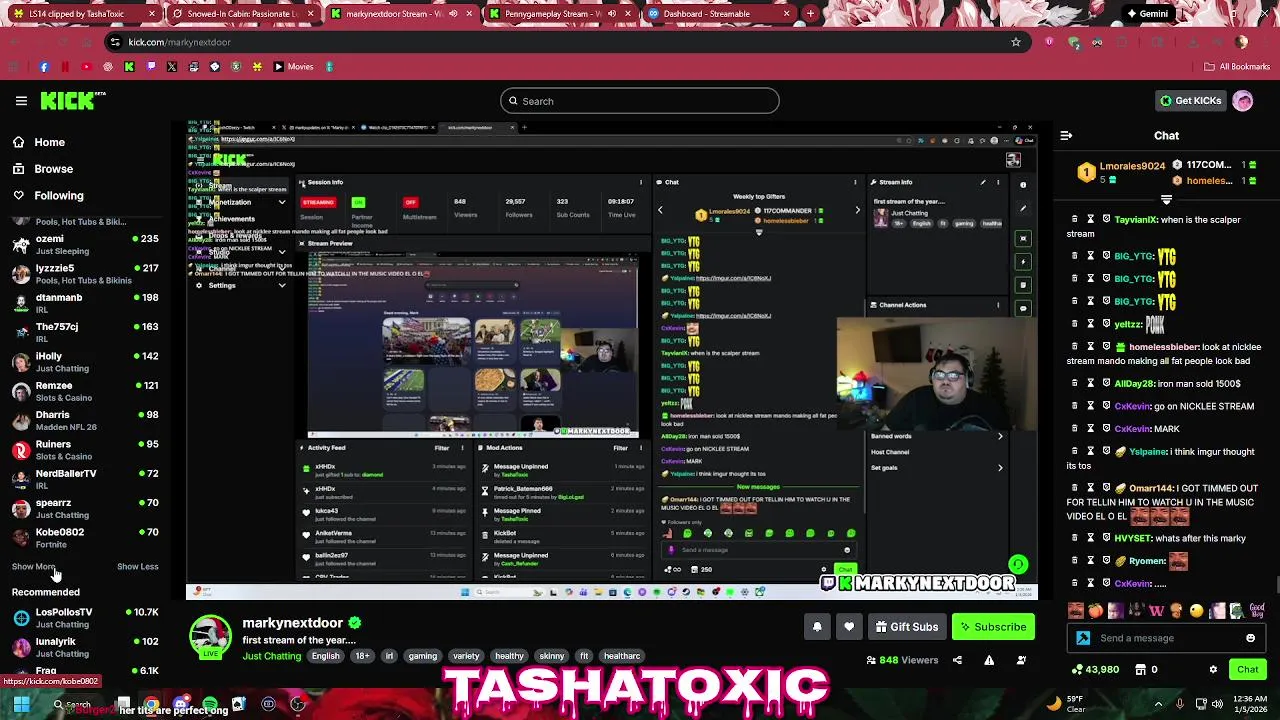Click the share stream icon
Screen dimensions: 1280x720
tap(957, 660)
